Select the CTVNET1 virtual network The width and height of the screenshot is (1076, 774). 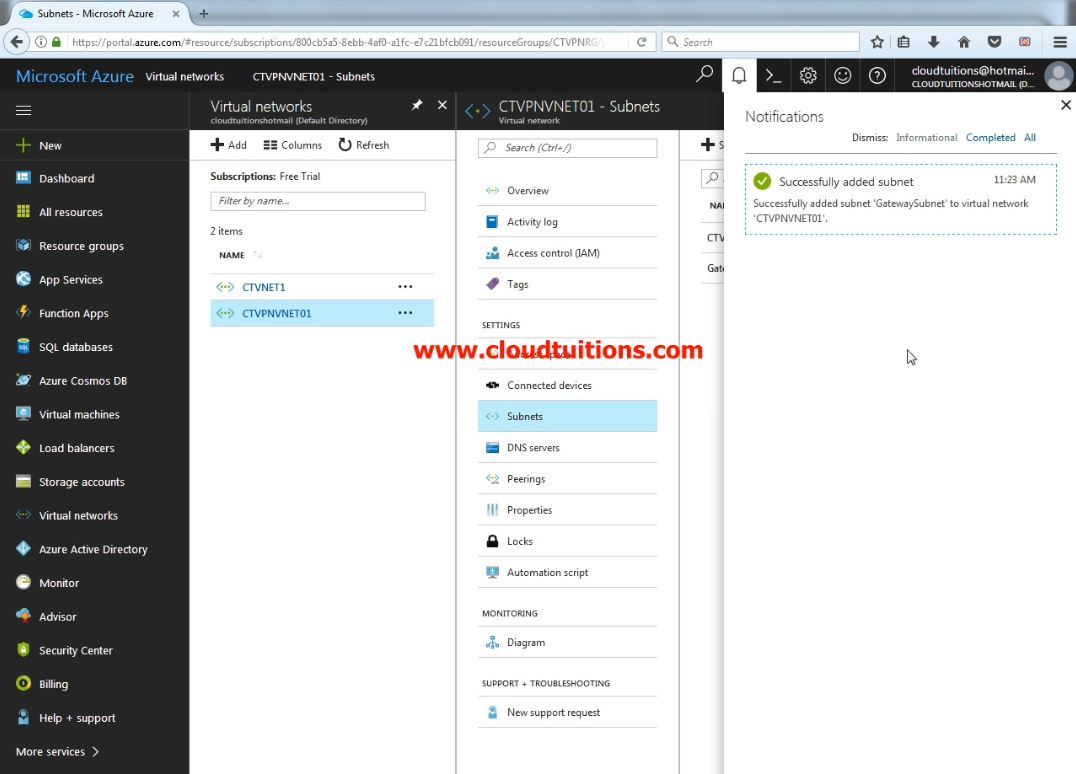point(264,287)
